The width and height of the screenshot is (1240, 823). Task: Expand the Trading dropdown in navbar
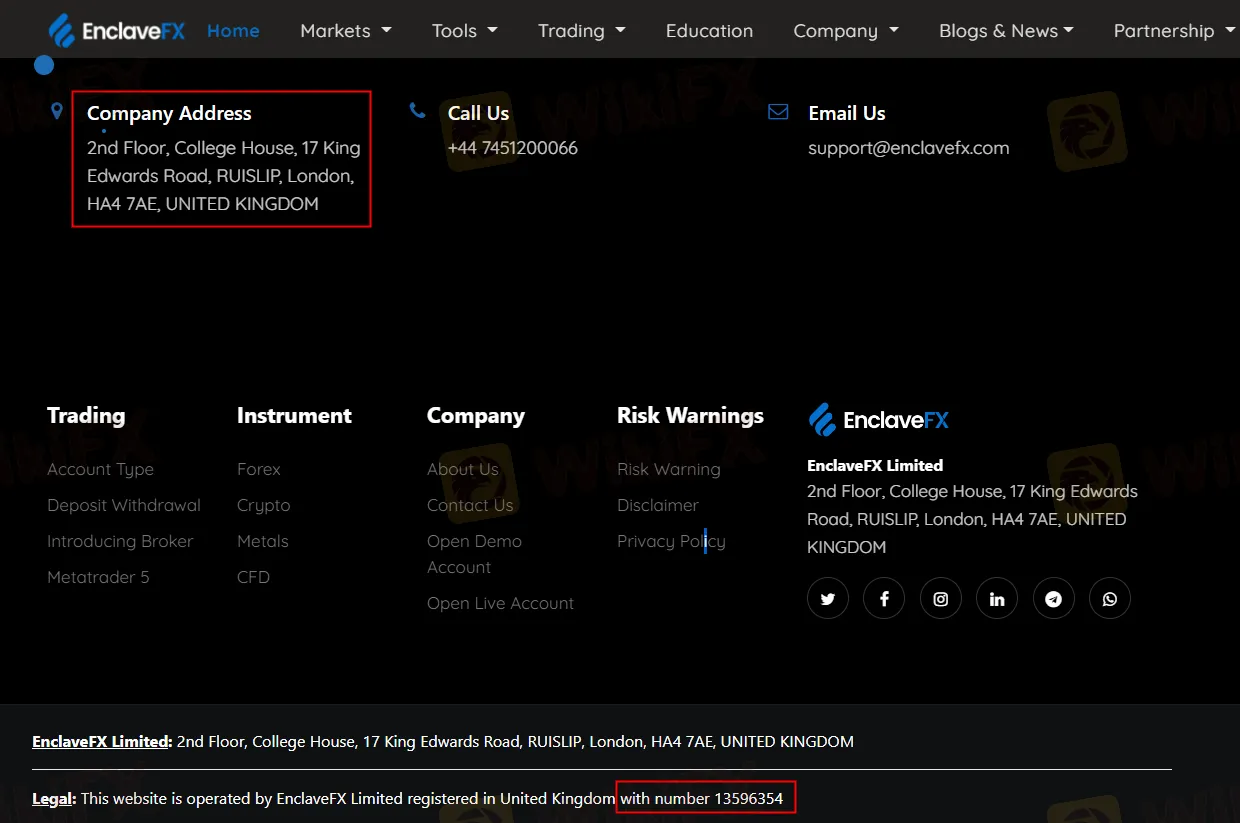[x=582, y=31]
